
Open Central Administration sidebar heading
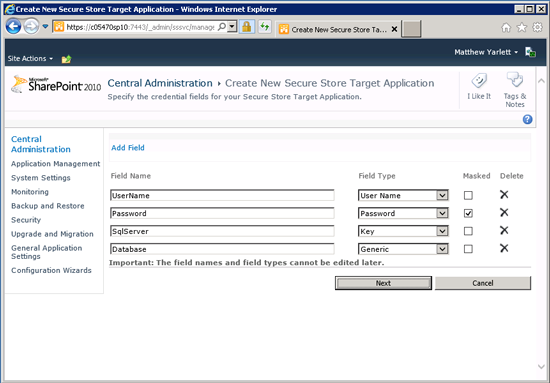point(41,144)
